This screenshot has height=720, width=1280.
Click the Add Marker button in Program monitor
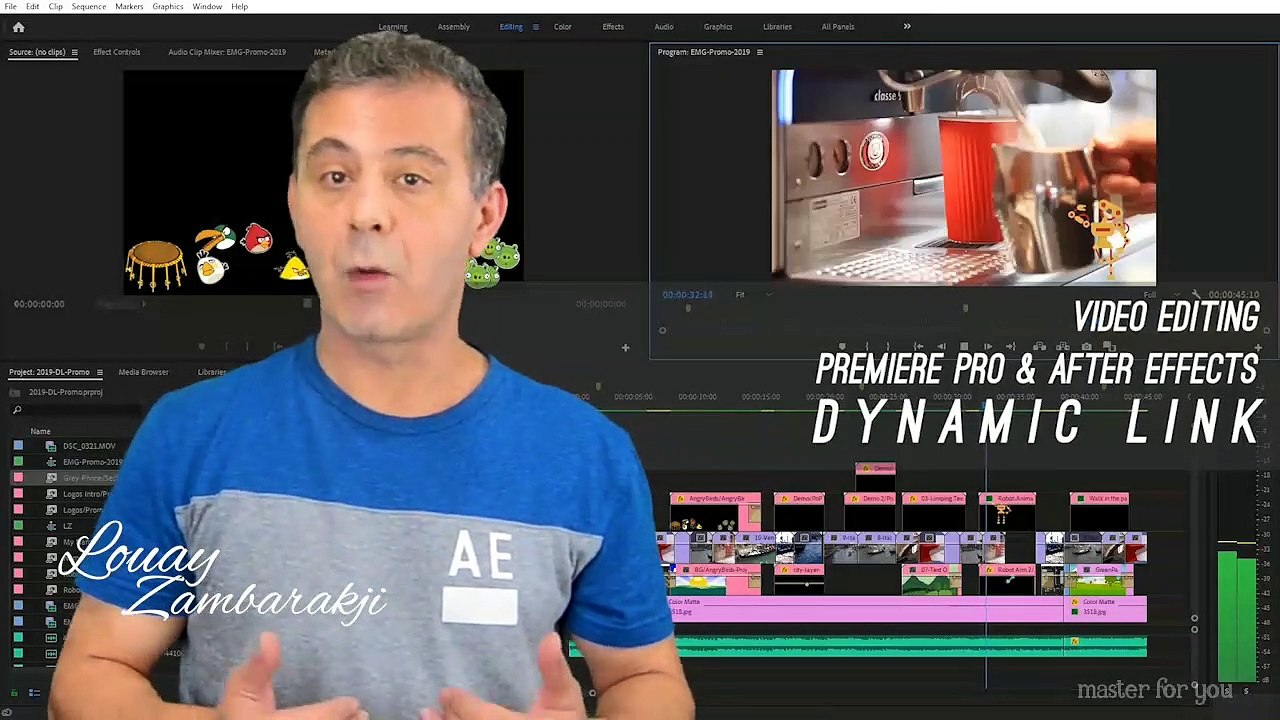tap(842, 347)
